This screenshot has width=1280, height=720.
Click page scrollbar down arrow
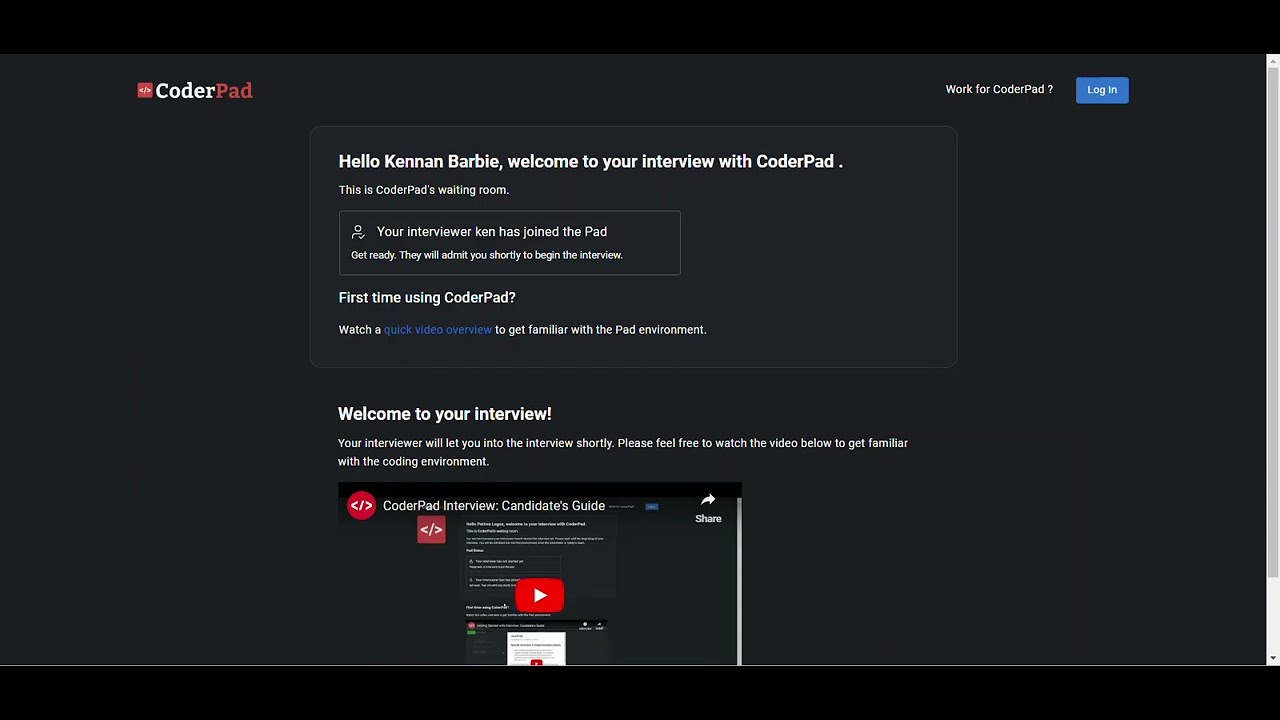pos(1273,658)
